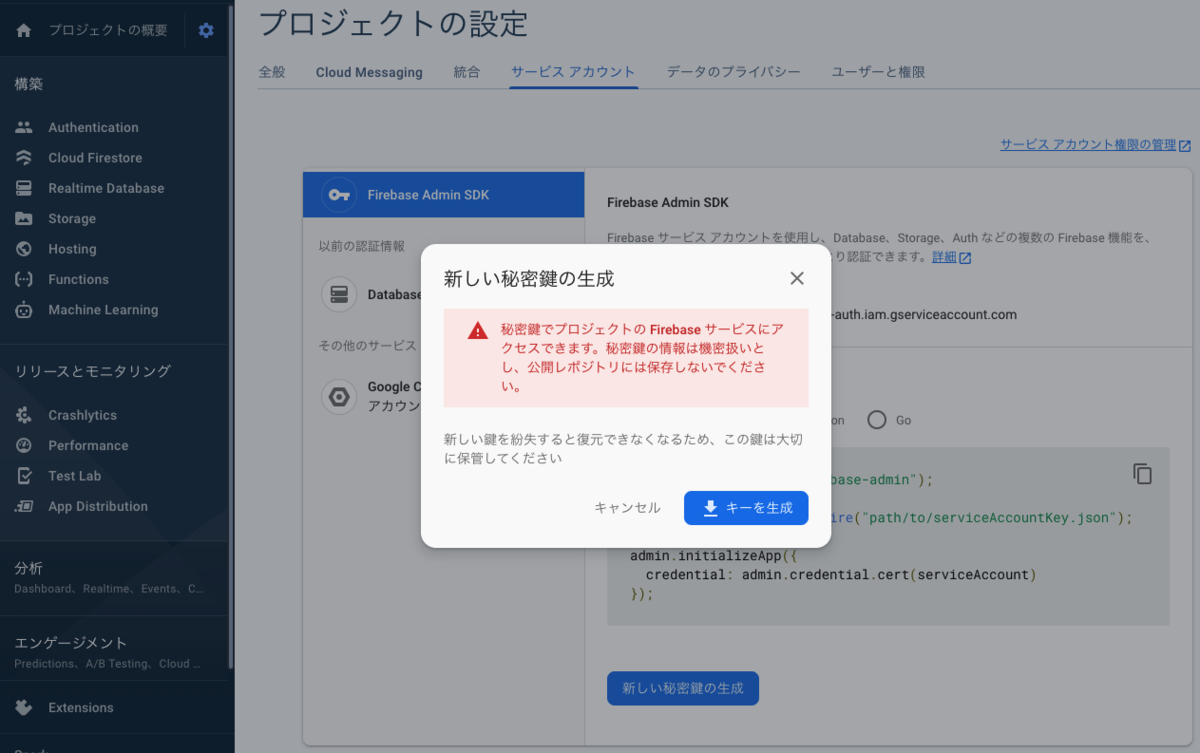
Task: Click the App Distribution icon
Action: click(24, 506)
